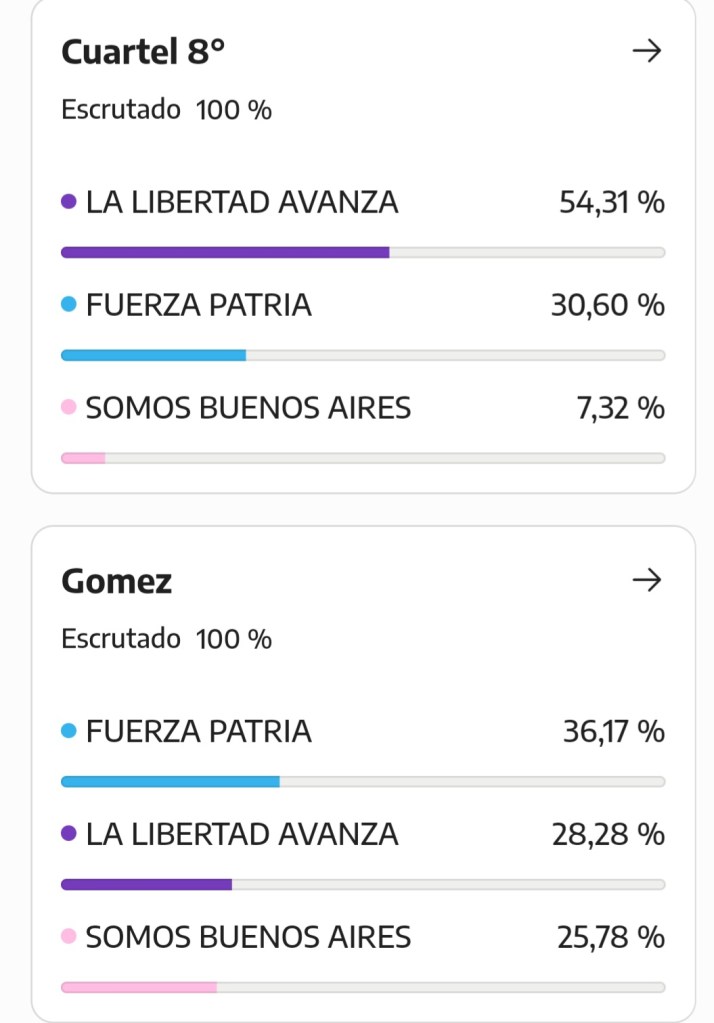Click Cuartel 8° La Libertad Avanza purple progress bar

point(225,252)
